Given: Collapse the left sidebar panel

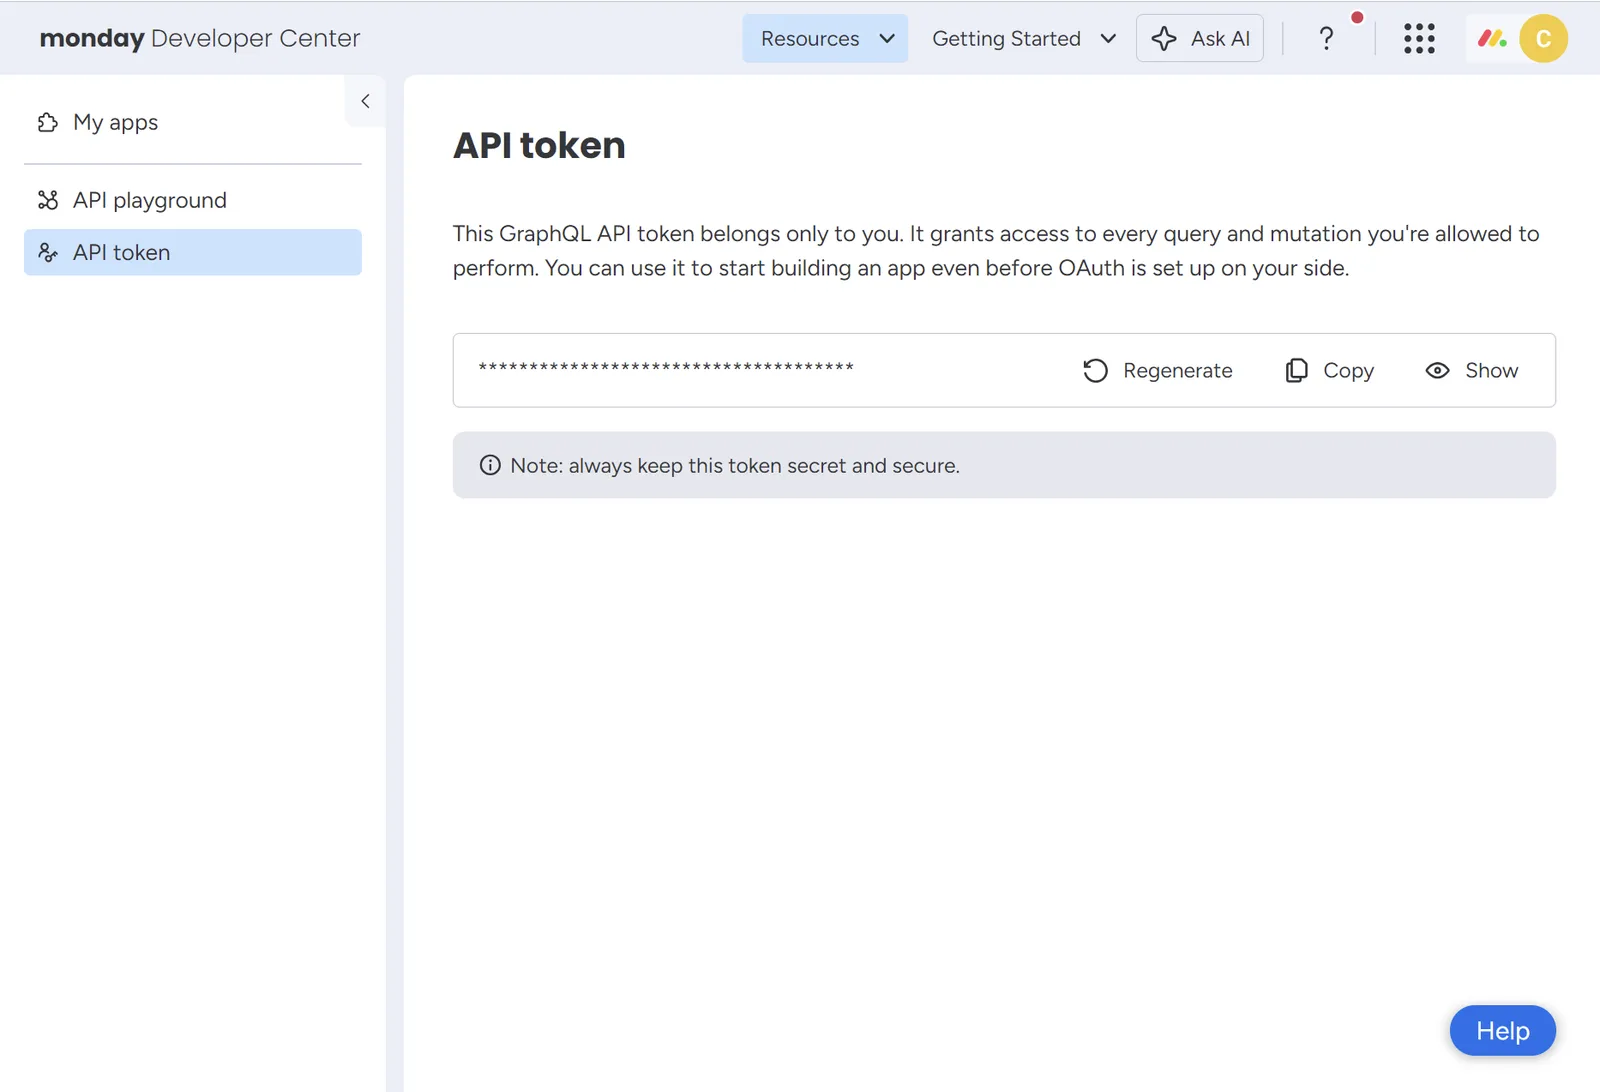Looking at the screenshot, I should click(x=365, y=101).
